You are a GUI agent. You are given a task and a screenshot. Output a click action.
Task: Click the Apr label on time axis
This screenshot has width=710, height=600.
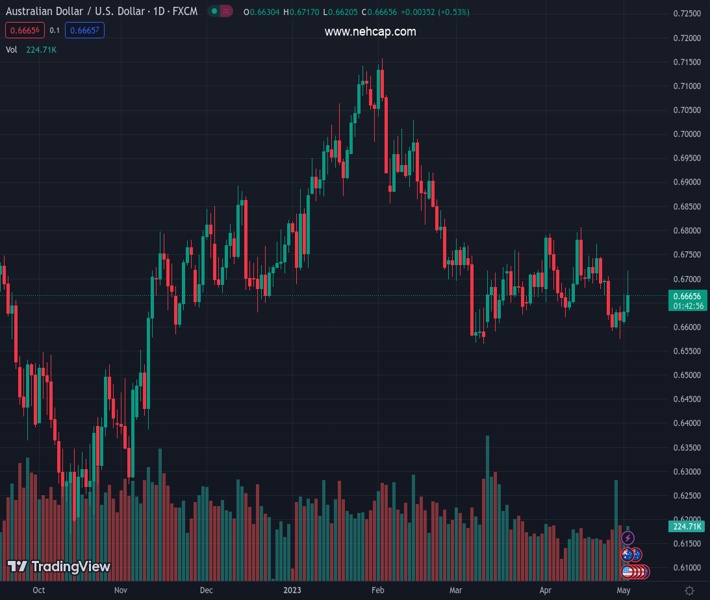pyautogui.click(x=545, y=590)
